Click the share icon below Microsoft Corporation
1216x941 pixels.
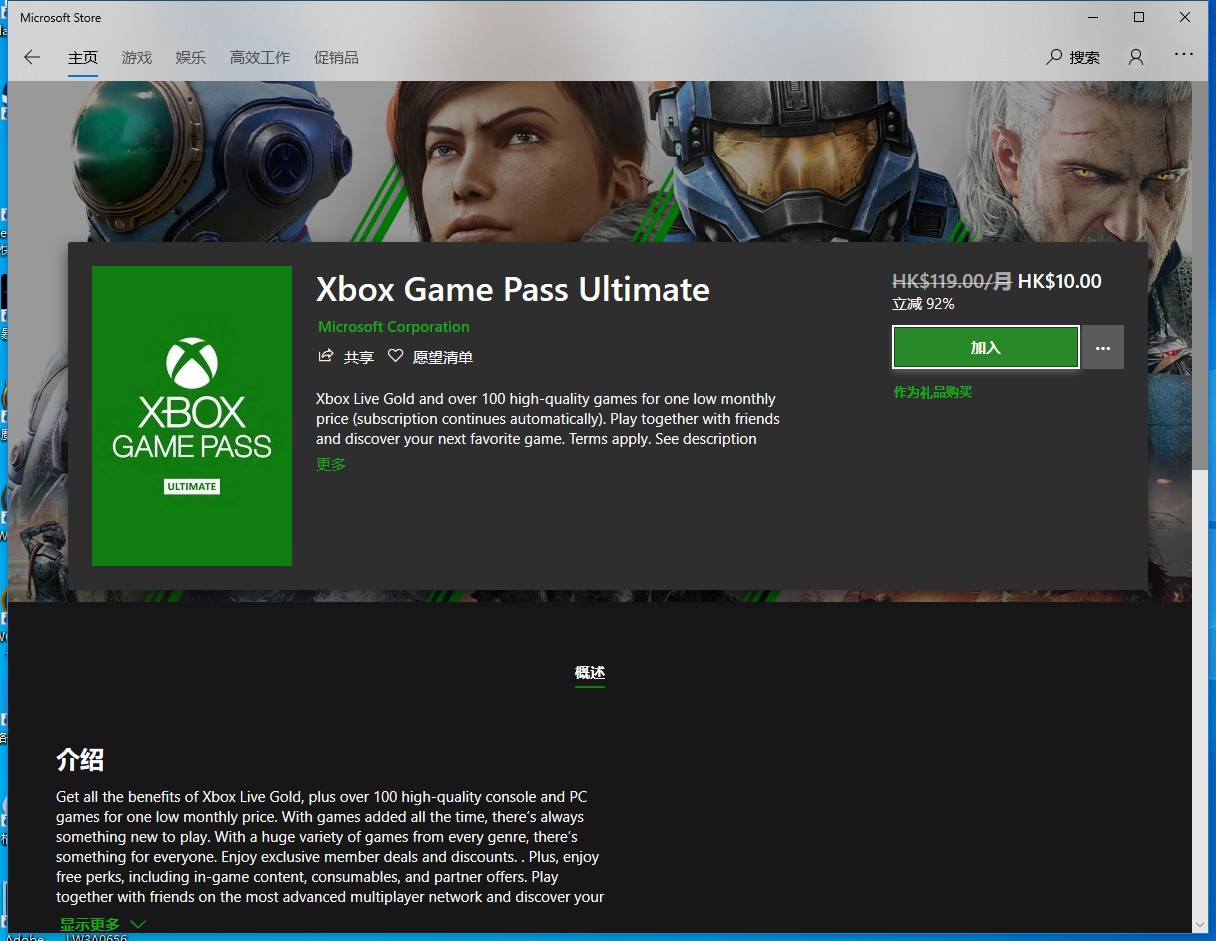tap(326, 356)
